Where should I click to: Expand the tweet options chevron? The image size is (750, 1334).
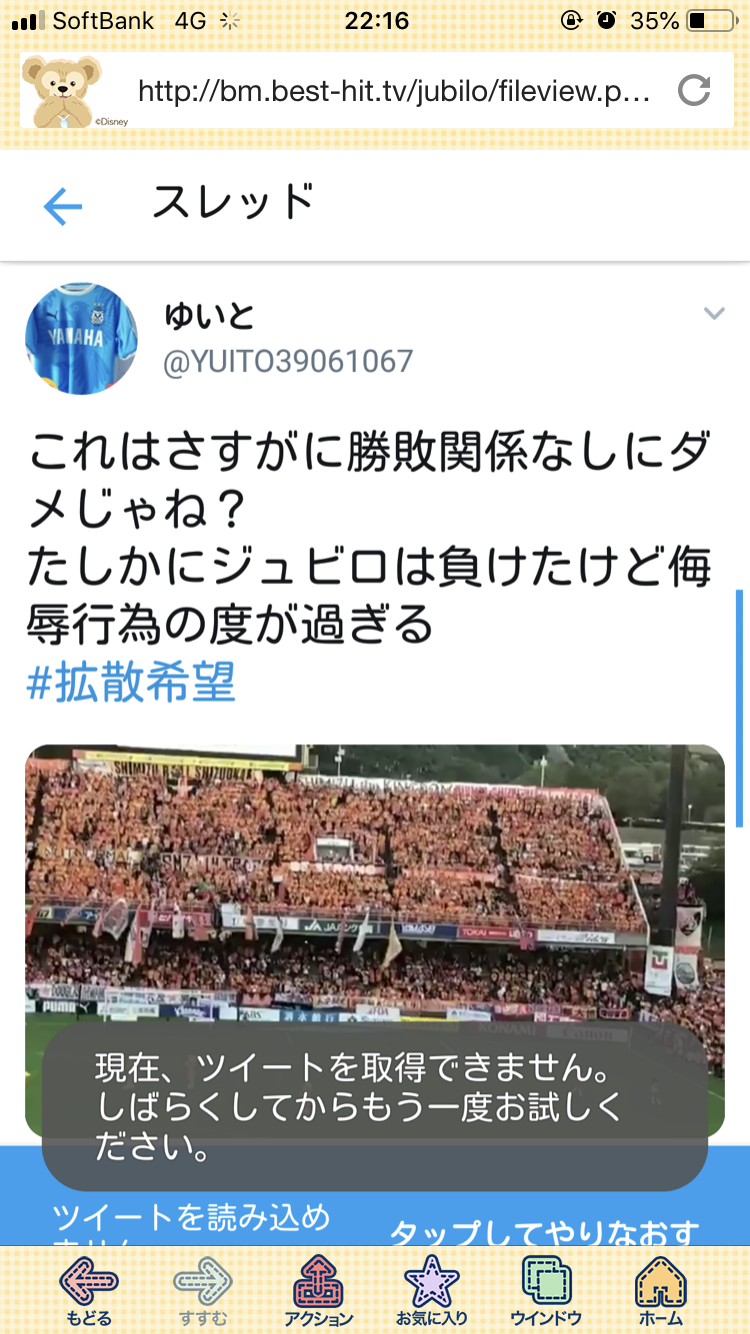coord(714,314)
